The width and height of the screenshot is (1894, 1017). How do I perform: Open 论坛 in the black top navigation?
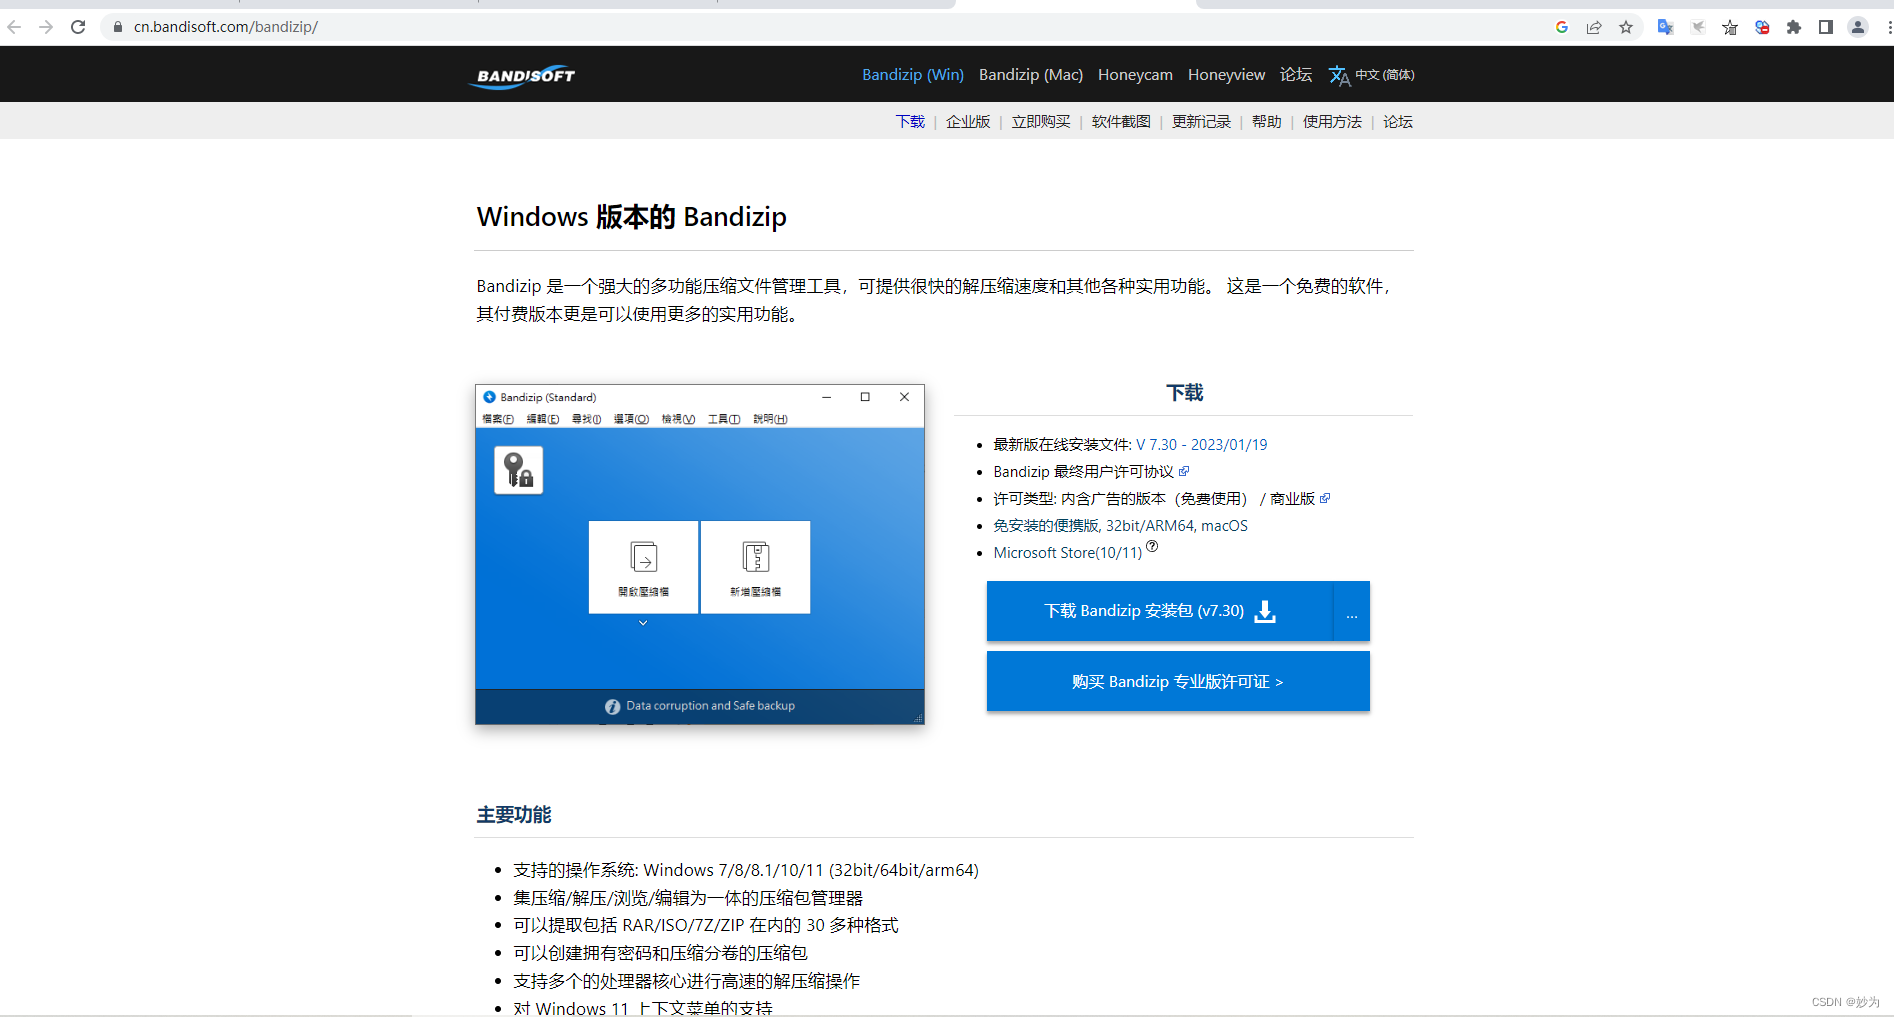coord(1296,75)
